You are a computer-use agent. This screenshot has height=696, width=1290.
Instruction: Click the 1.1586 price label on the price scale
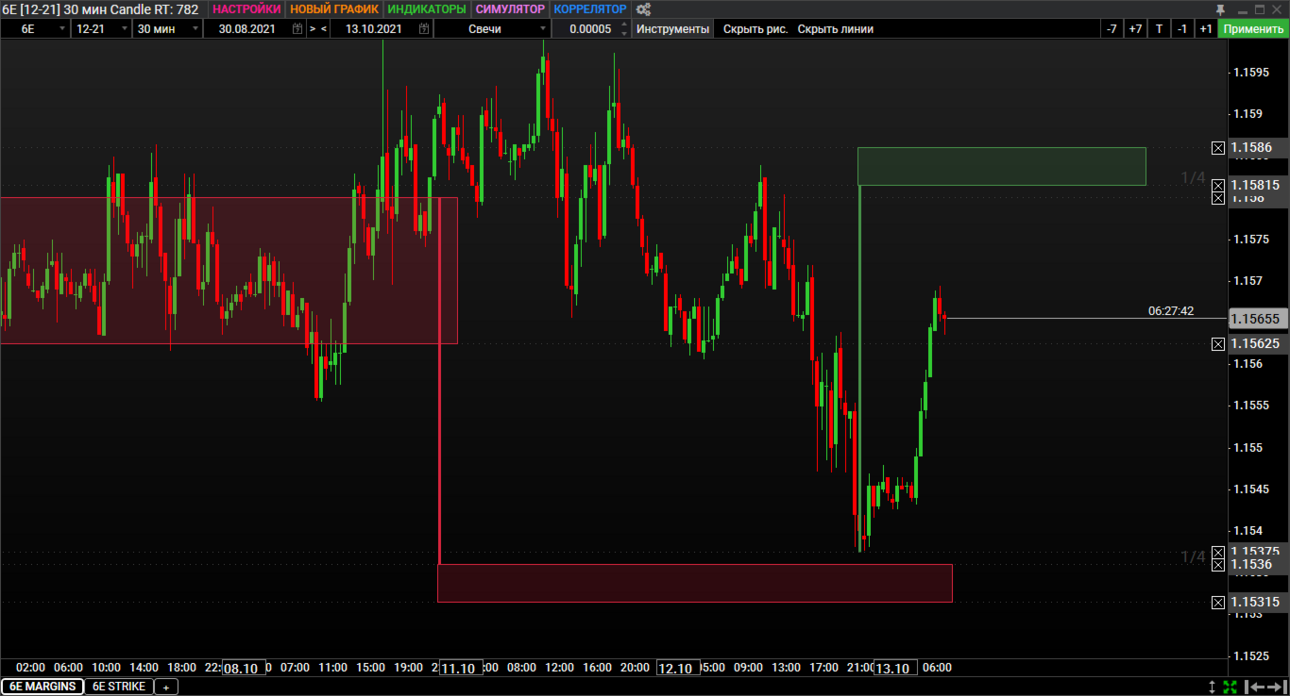click(x=1258, y=148)
